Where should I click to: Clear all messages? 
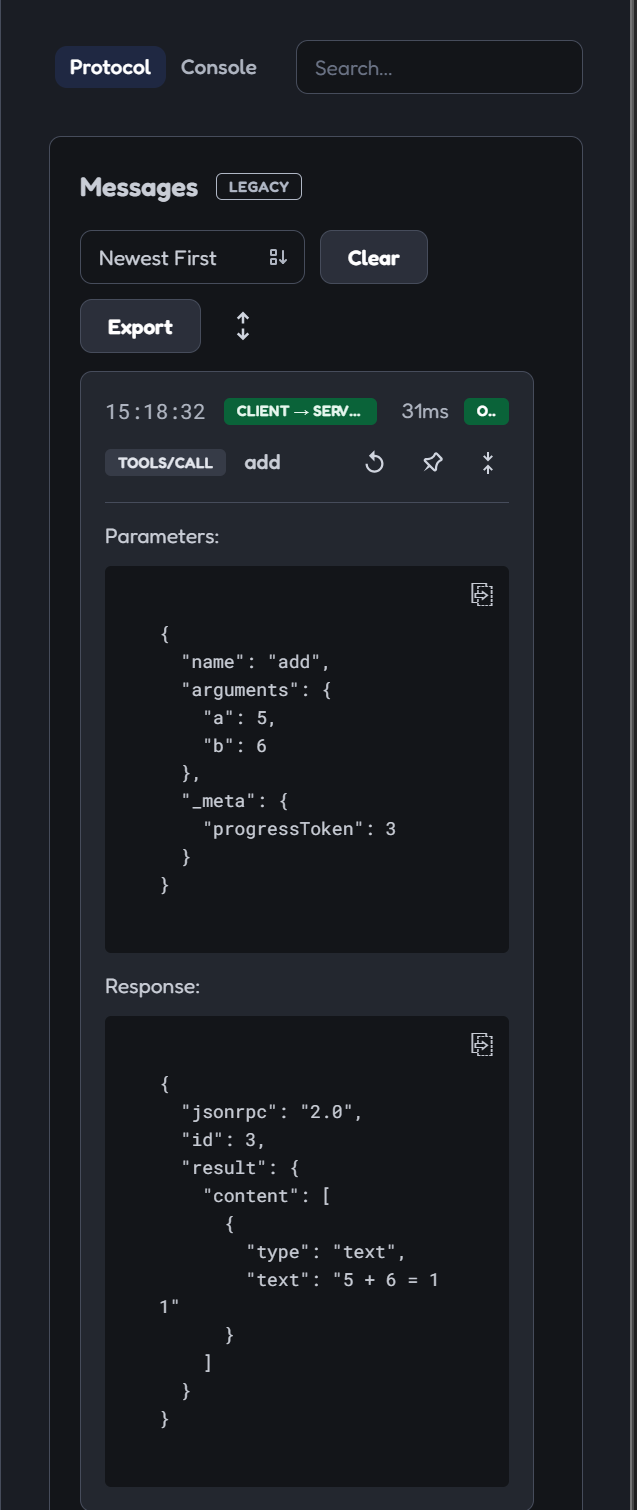point(374,258)
